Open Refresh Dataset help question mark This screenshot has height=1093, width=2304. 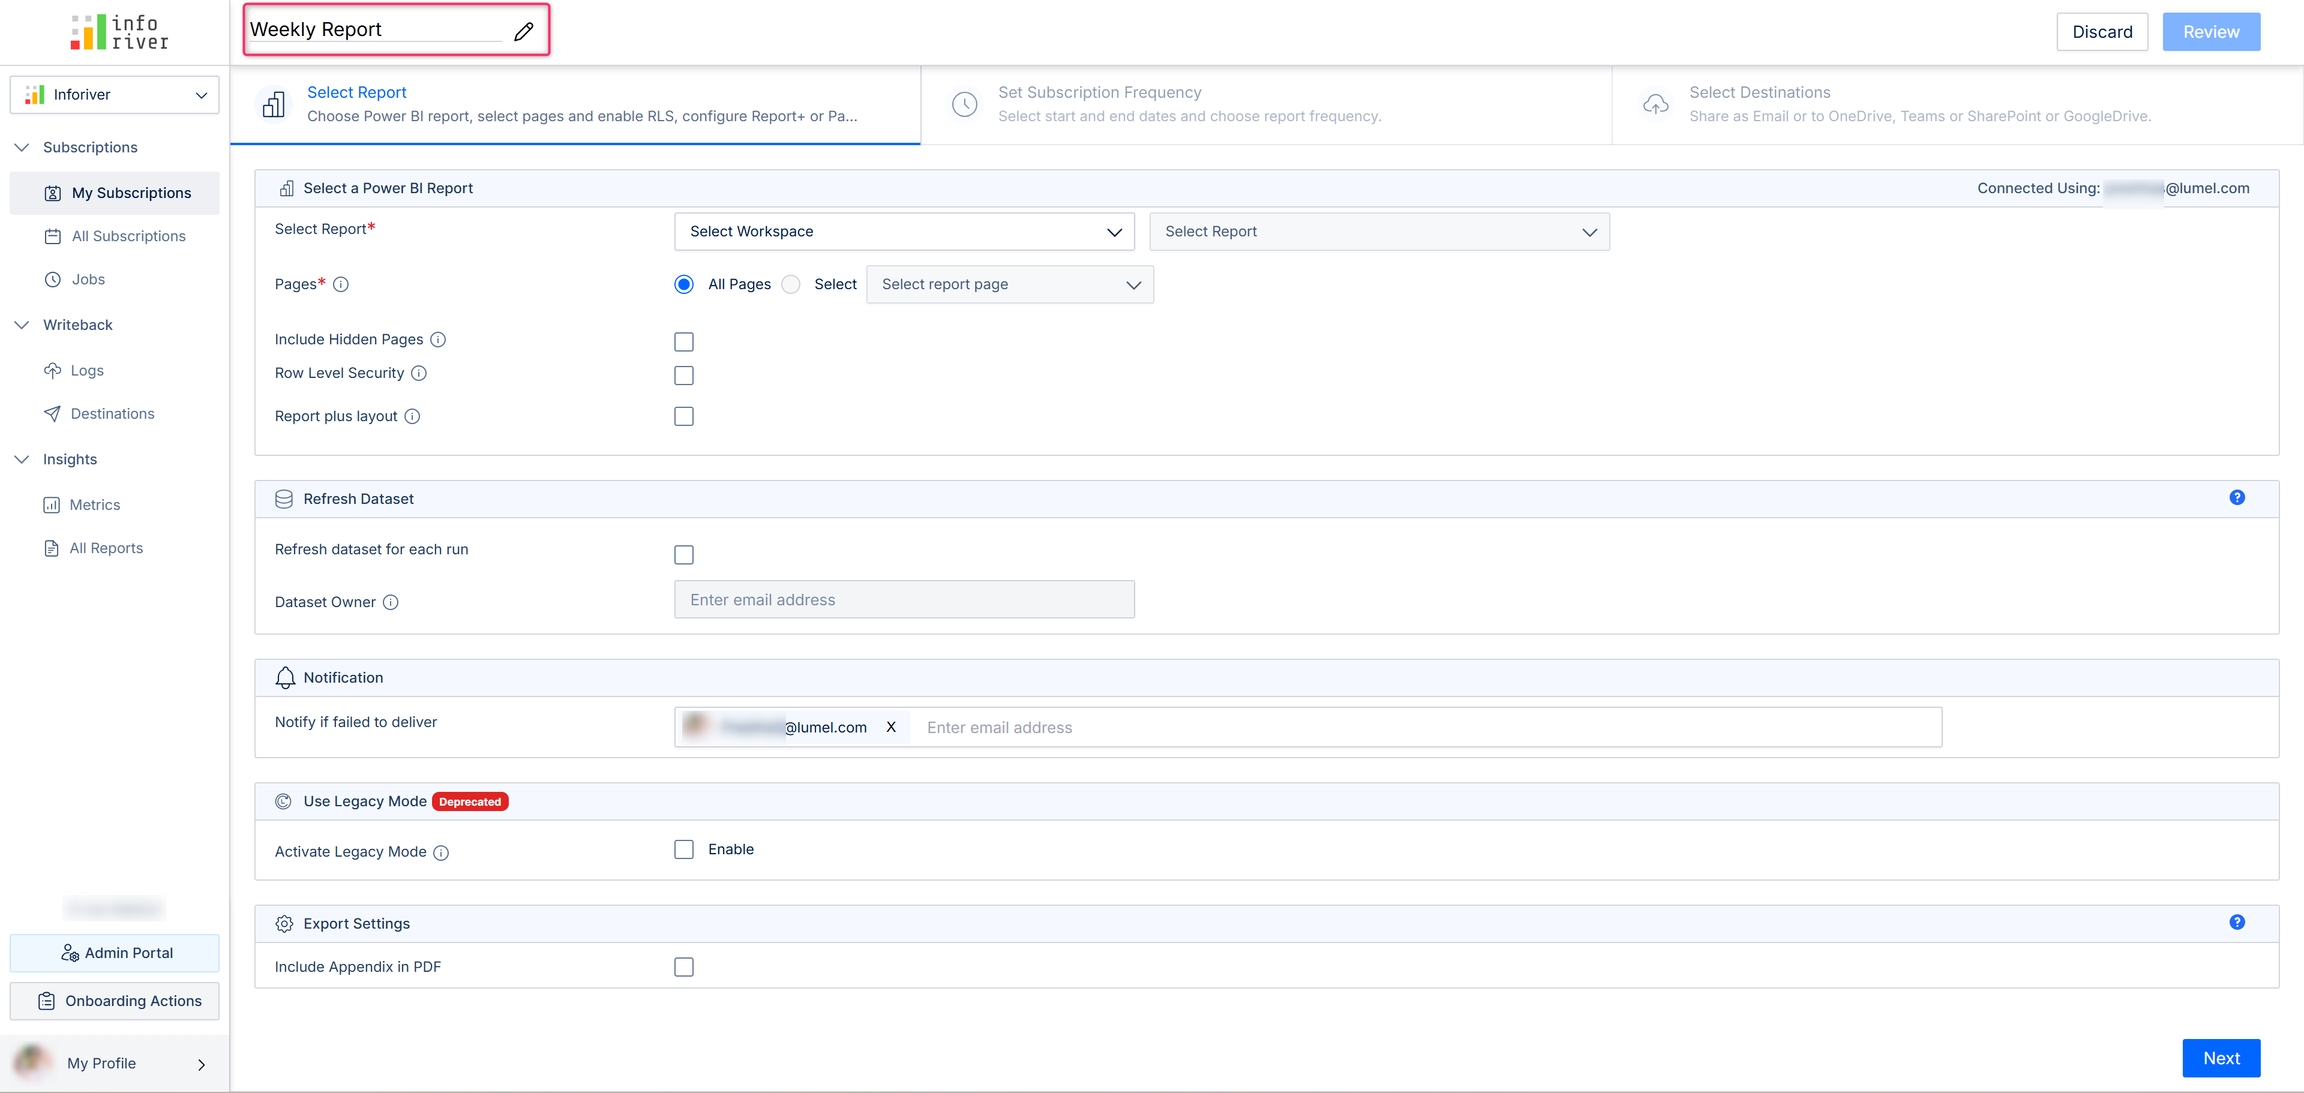(2236, 498)
